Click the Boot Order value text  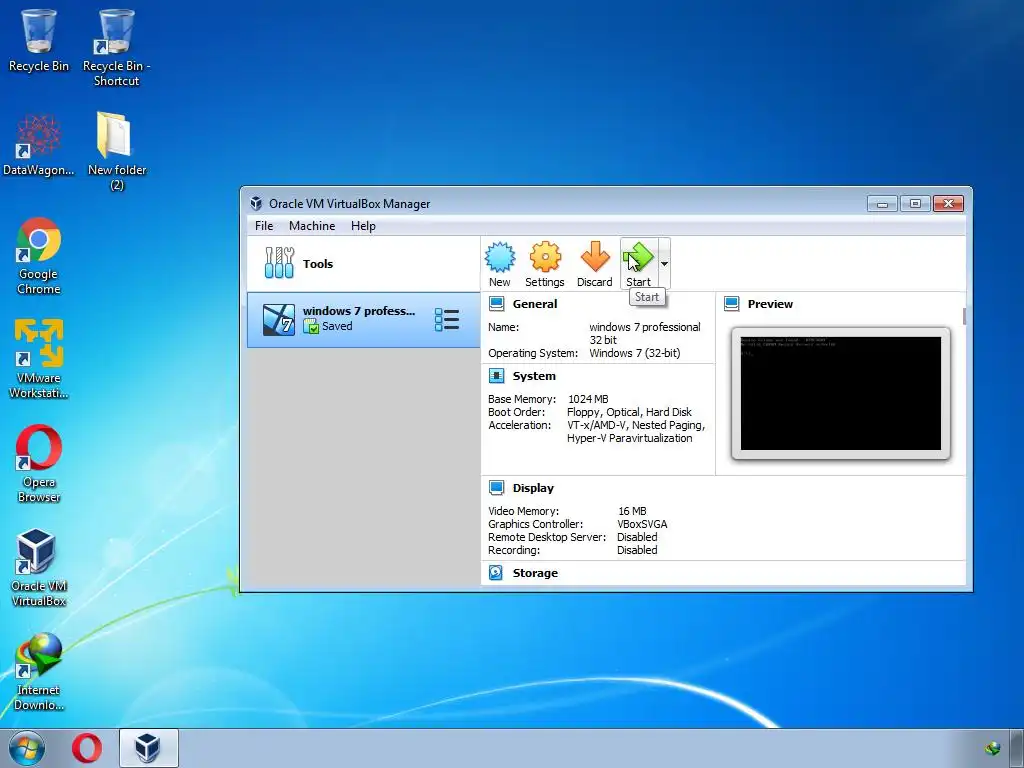(x=629, y=412)
